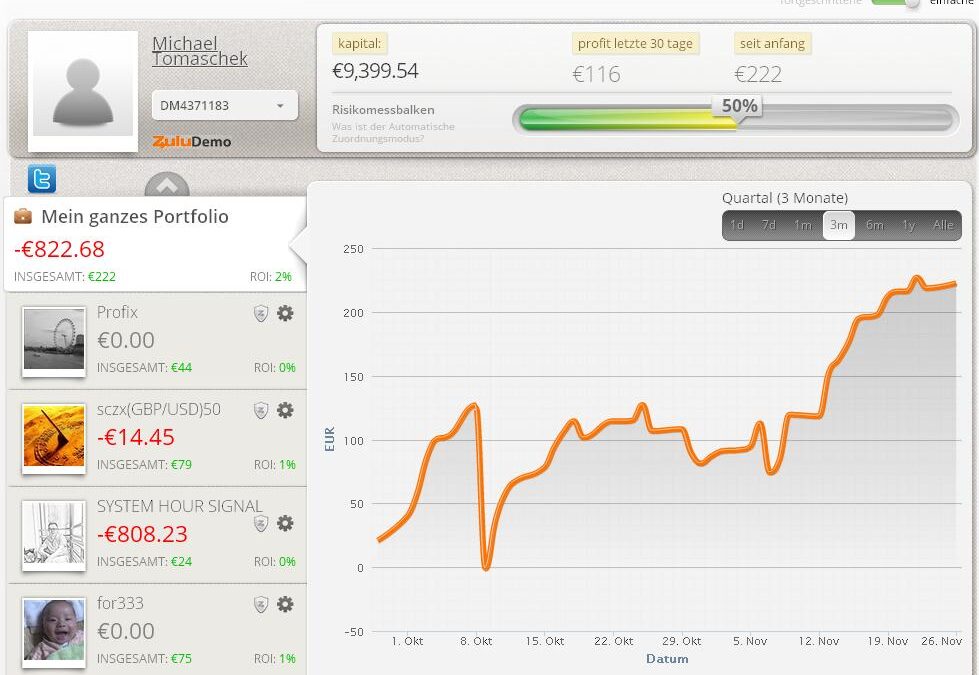
Task: Select Mein ganzes Portfolio entry
Action: 135,217
